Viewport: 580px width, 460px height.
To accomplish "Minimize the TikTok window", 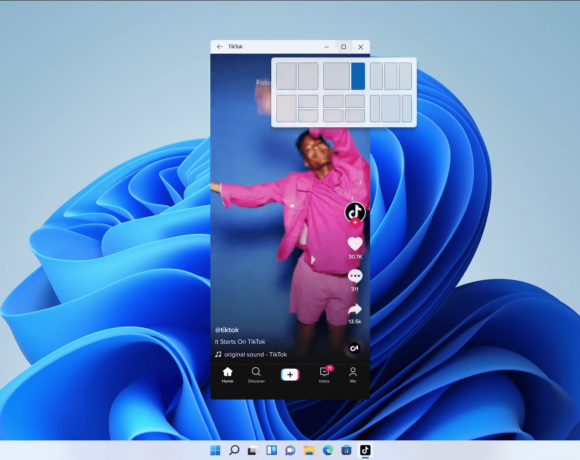I will (326, 47).
